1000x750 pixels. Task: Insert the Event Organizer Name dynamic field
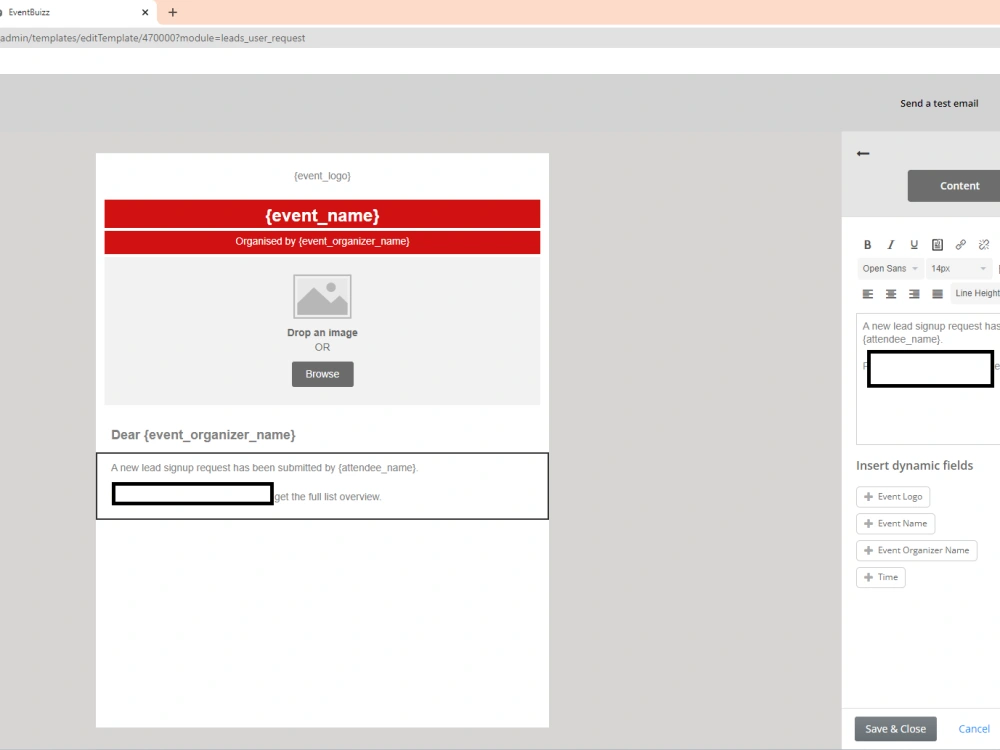916,550
